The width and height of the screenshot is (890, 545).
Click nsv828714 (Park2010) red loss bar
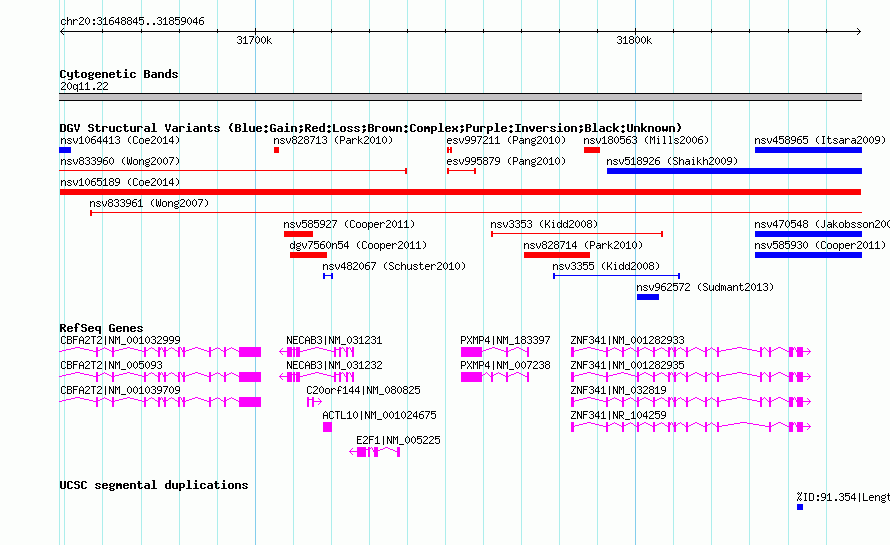pos(557,255)
